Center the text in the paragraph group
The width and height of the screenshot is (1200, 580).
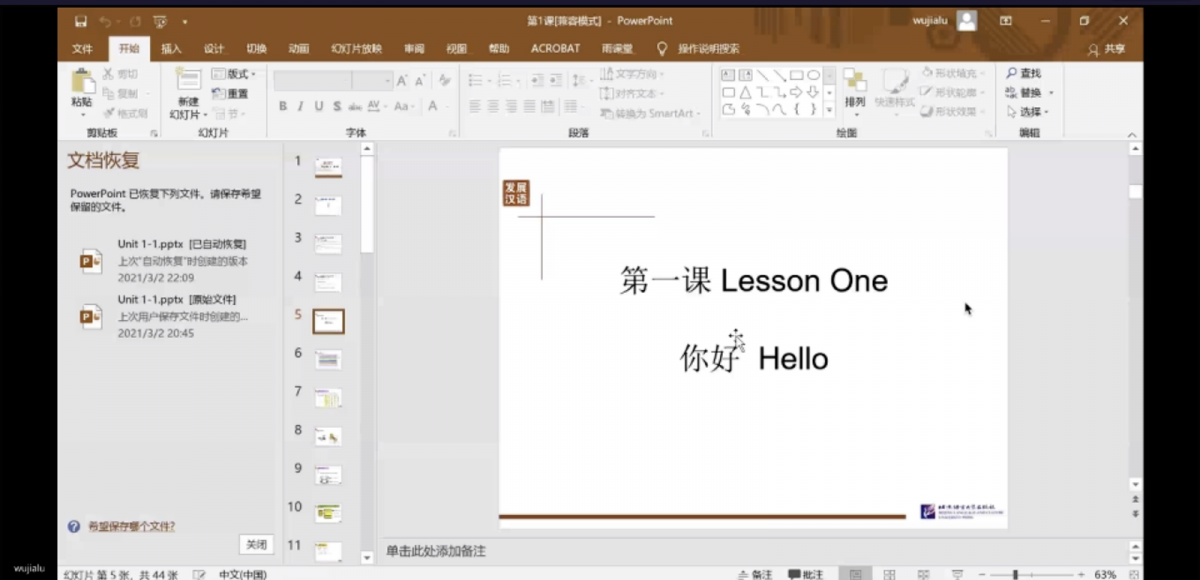click(x=493, y=106)
